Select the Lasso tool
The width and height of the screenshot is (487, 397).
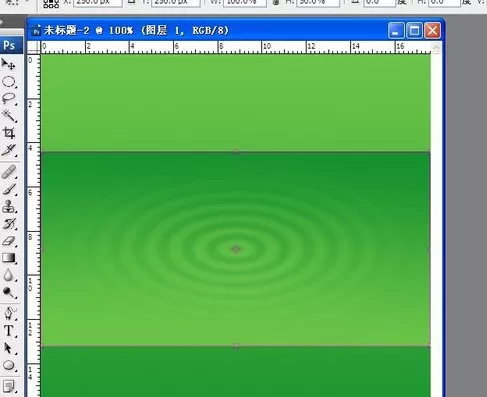click(9, 99)
